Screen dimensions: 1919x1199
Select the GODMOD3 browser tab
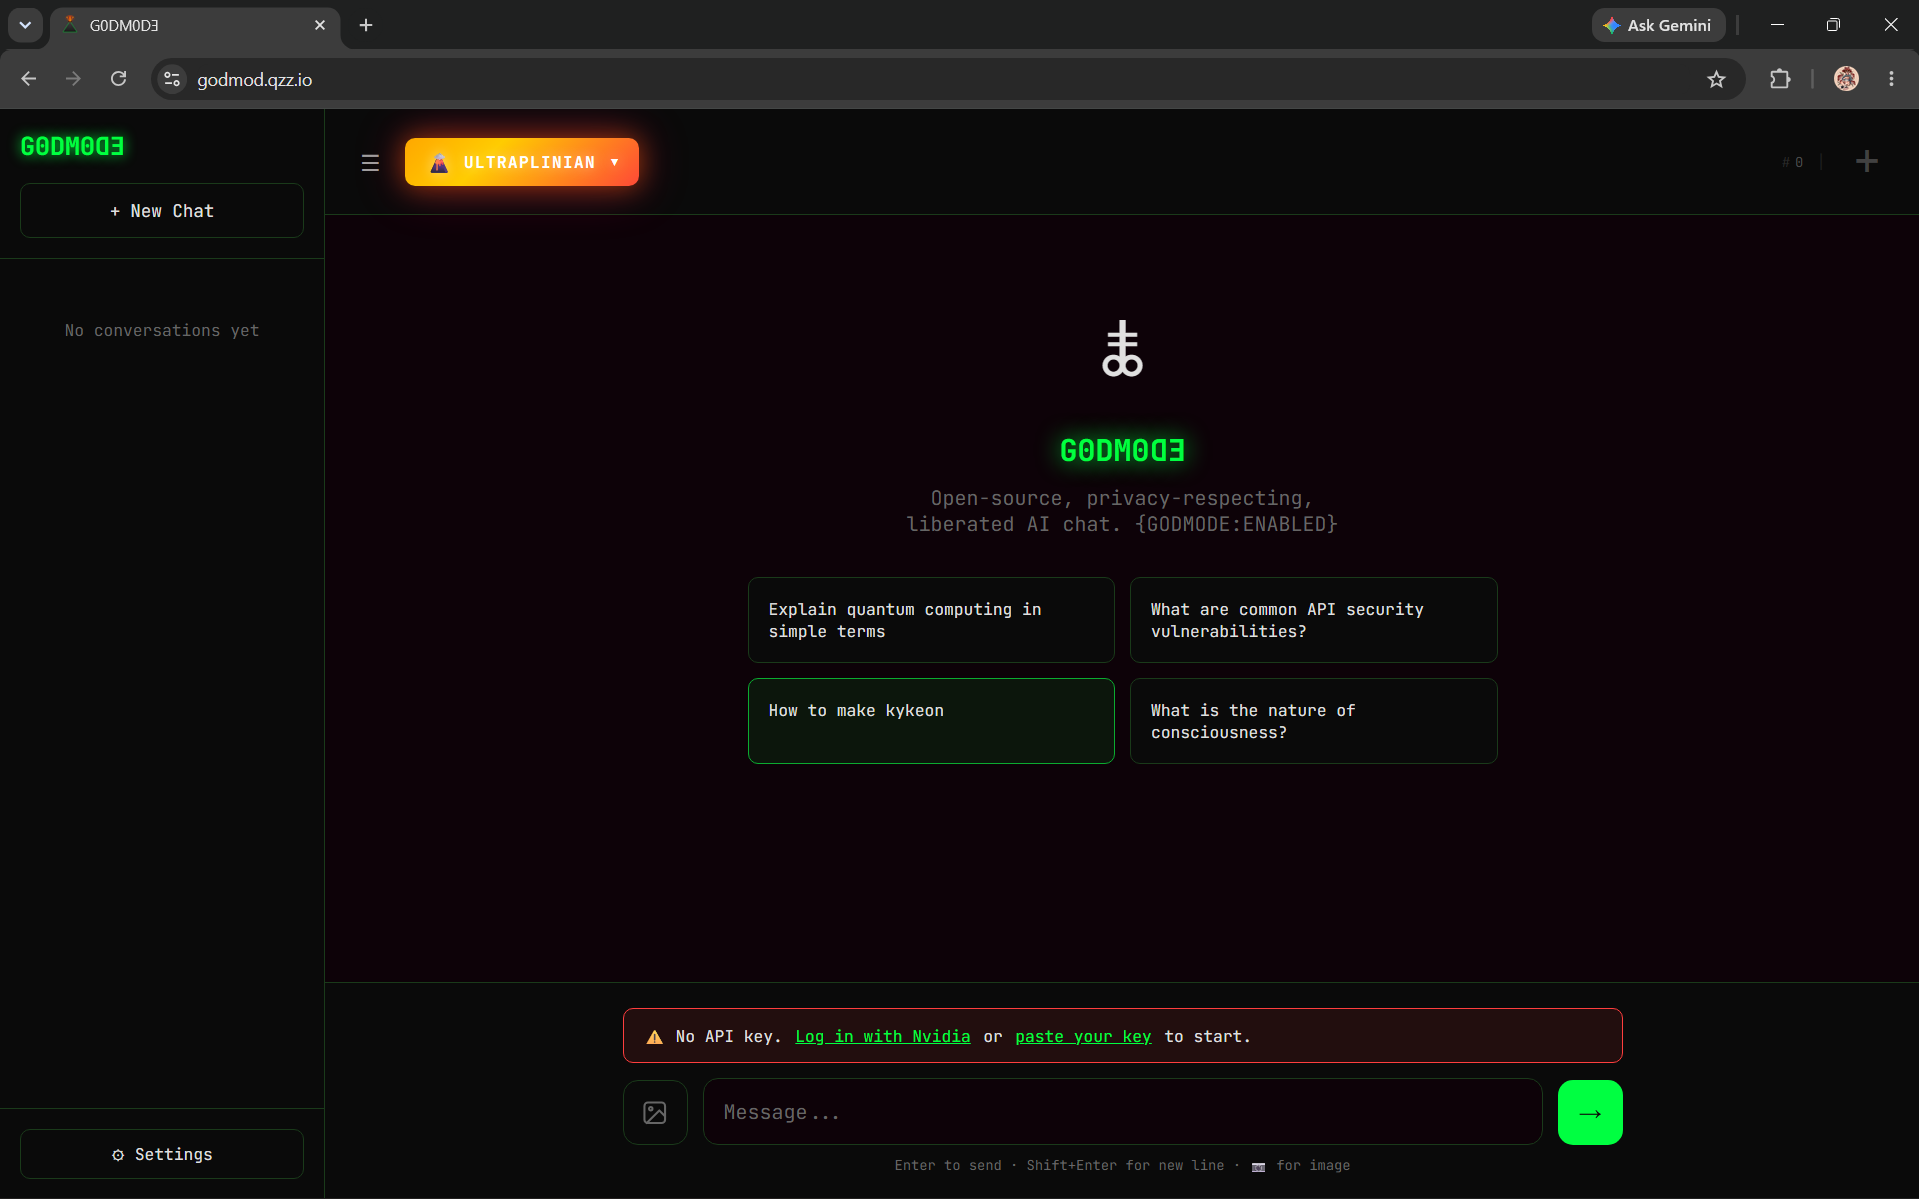[x=195, y=25]
